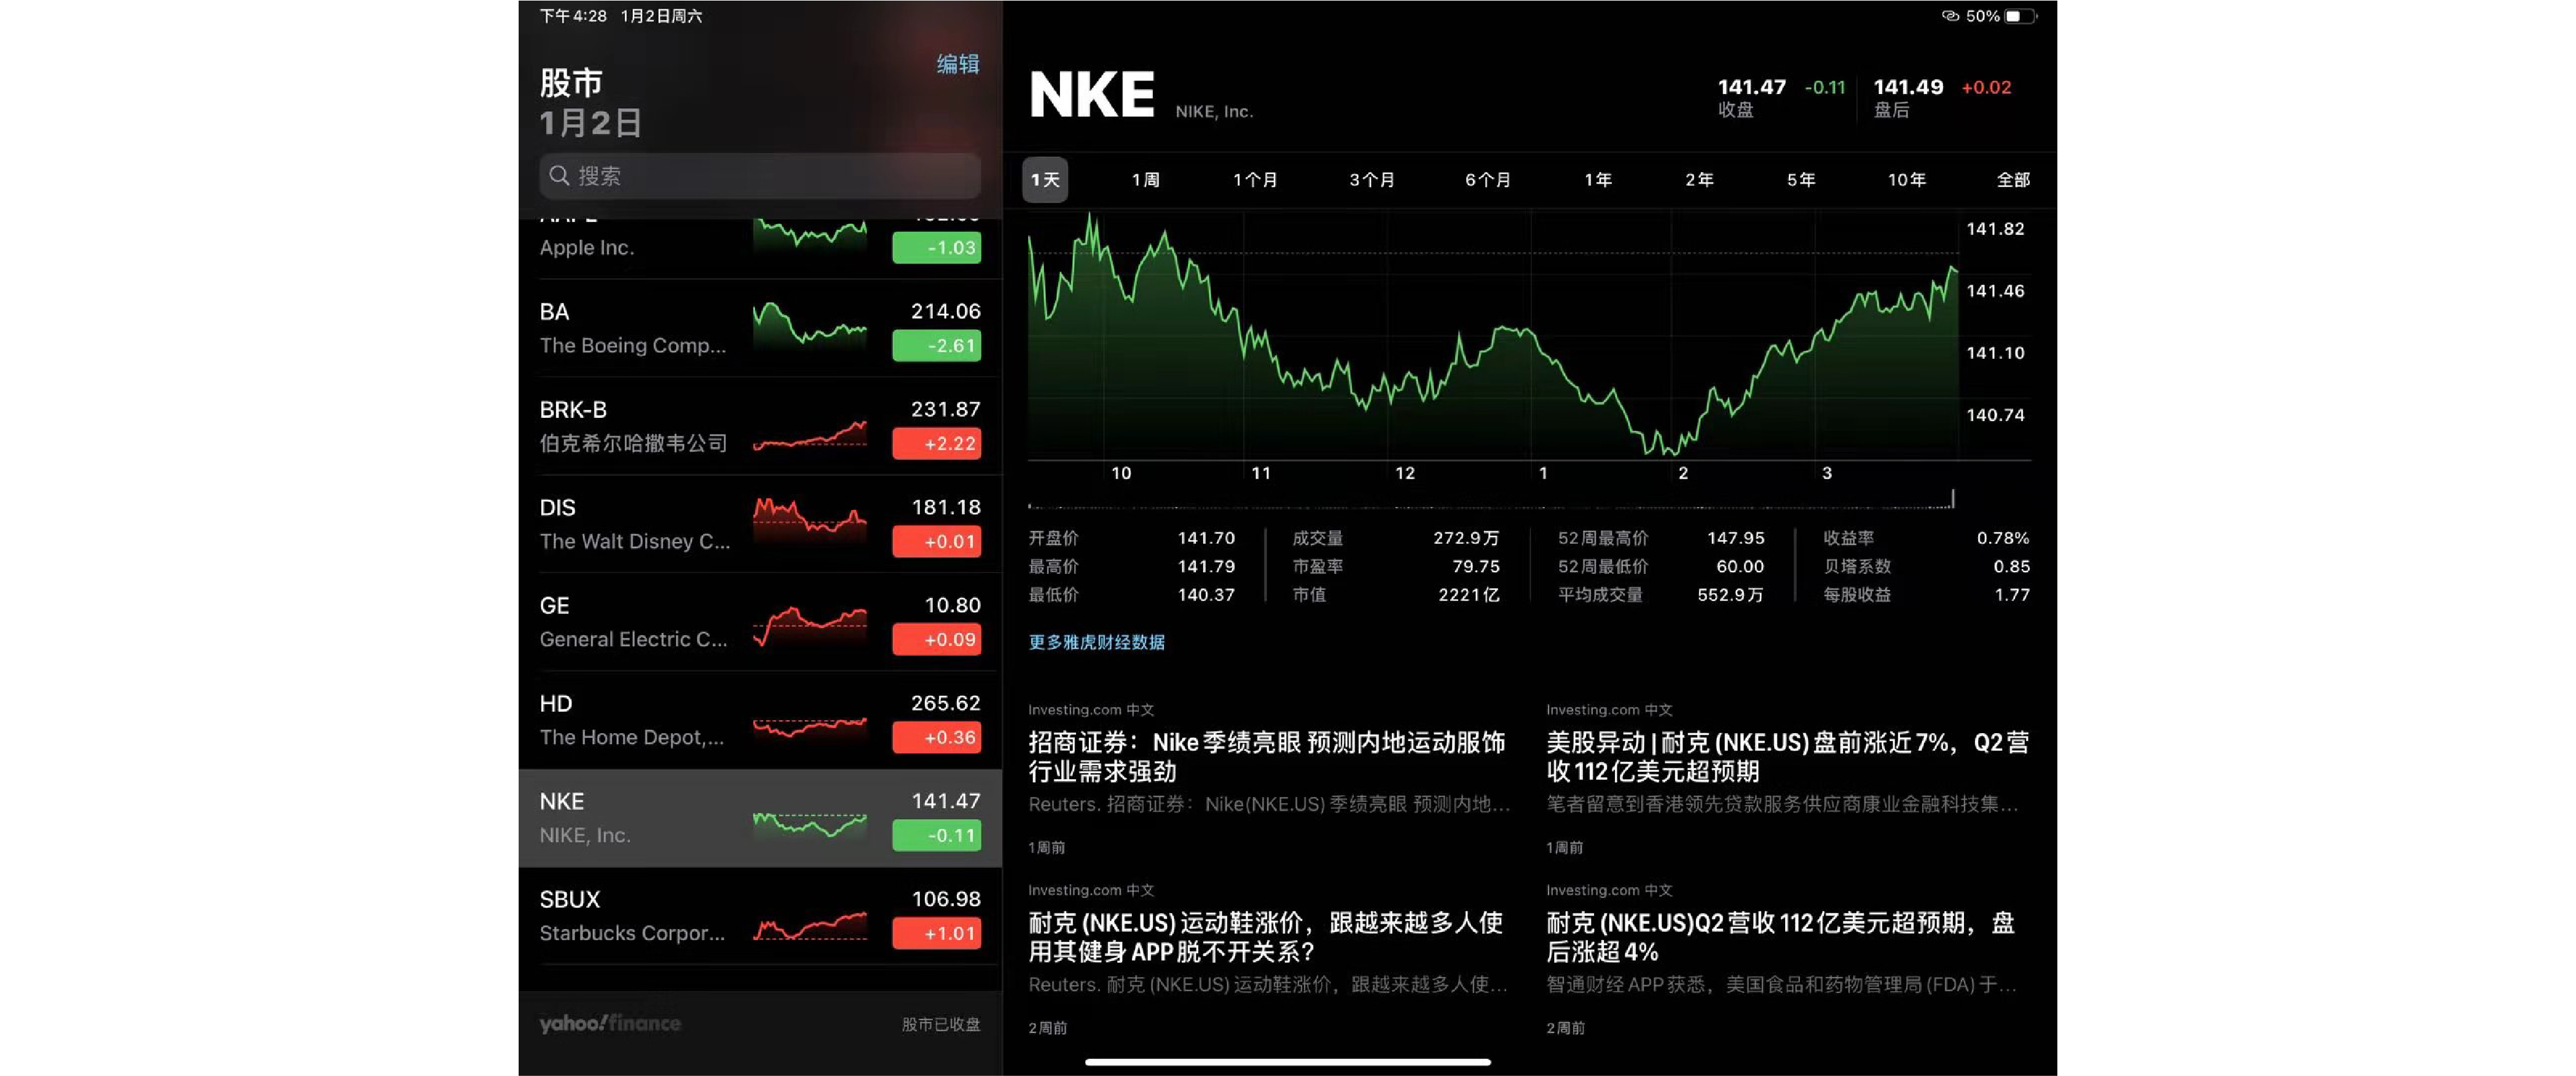The image size is (2576, 1076).
Task: Select the 1周 time range tab
Action: click(1145, 180)
